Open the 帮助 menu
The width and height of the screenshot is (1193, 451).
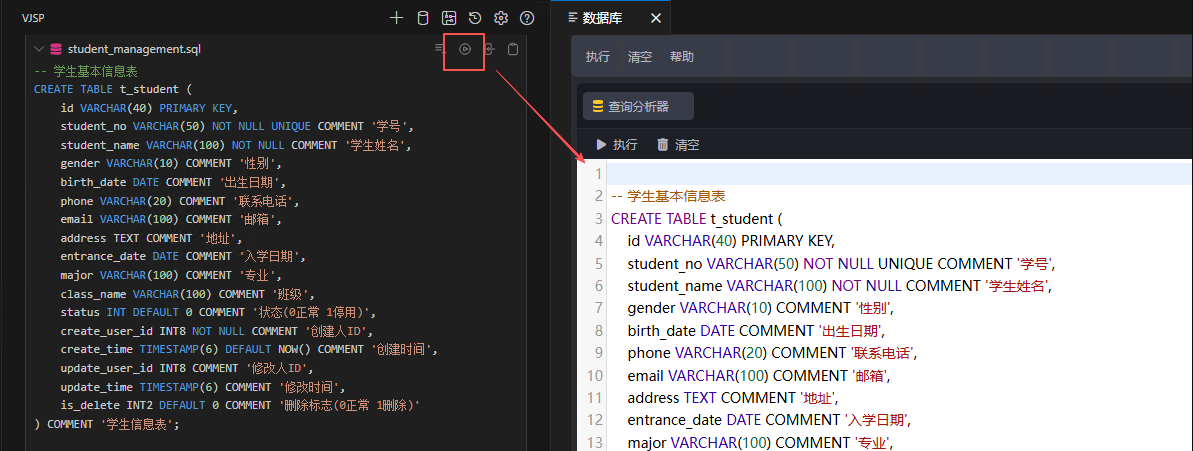point(682,57)
